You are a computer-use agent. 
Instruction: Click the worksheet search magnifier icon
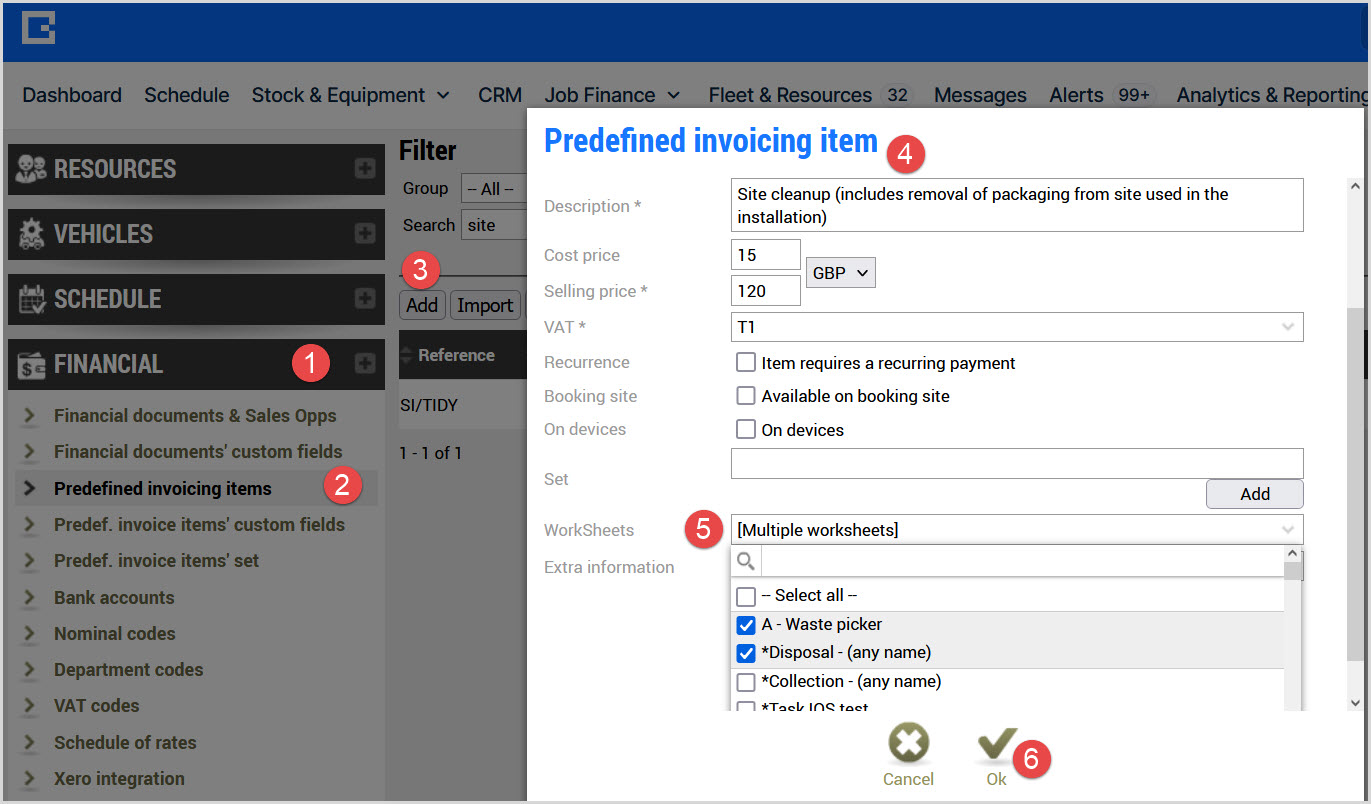coord(746,560)
